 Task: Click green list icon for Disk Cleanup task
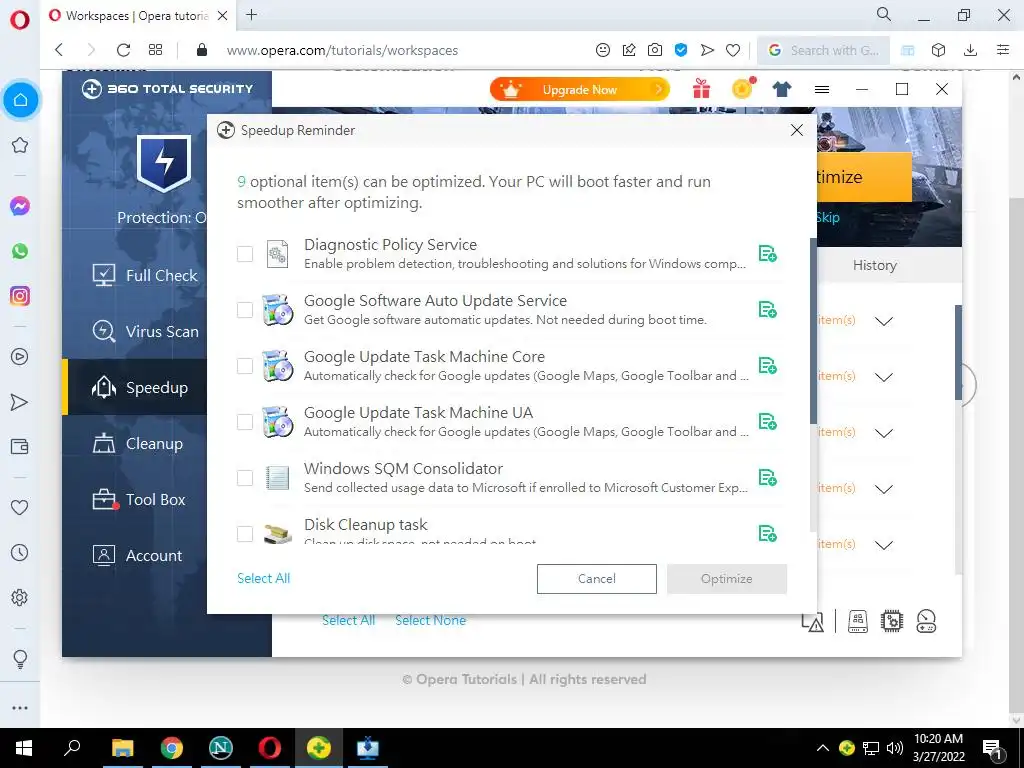pyautogui.click(x=767, y=534)
